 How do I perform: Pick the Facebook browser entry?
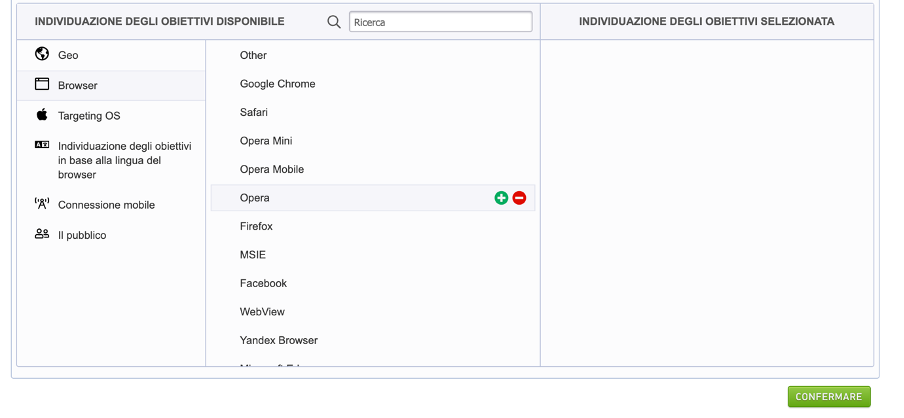[x=263, y=283]
